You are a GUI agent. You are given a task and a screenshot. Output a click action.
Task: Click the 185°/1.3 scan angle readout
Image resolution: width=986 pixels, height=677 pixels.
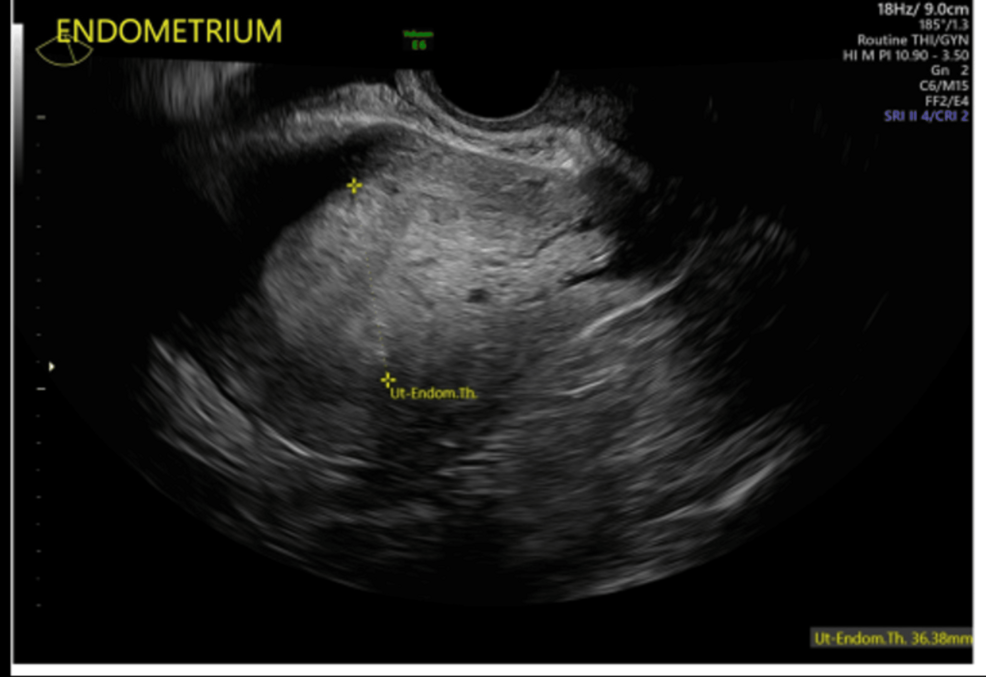(946, 24)
